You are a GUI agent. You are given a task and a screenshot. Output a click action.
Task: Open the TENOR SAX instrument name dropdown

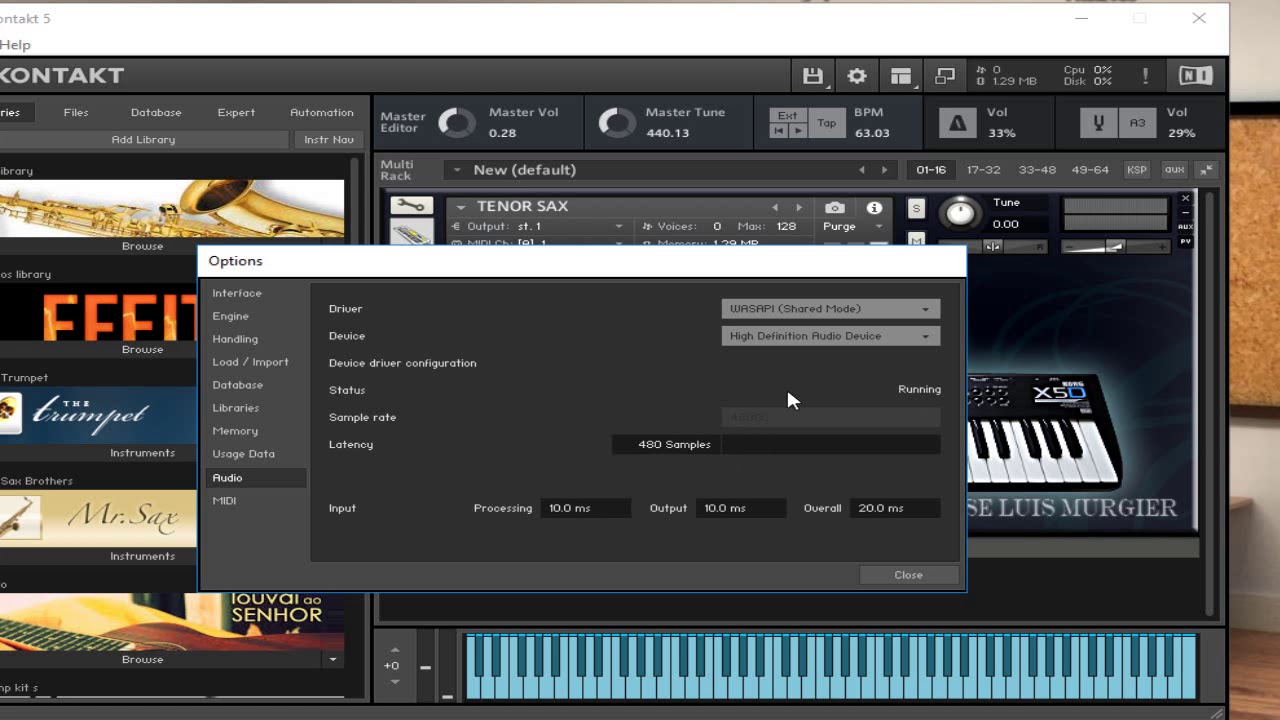pos(460,207)
